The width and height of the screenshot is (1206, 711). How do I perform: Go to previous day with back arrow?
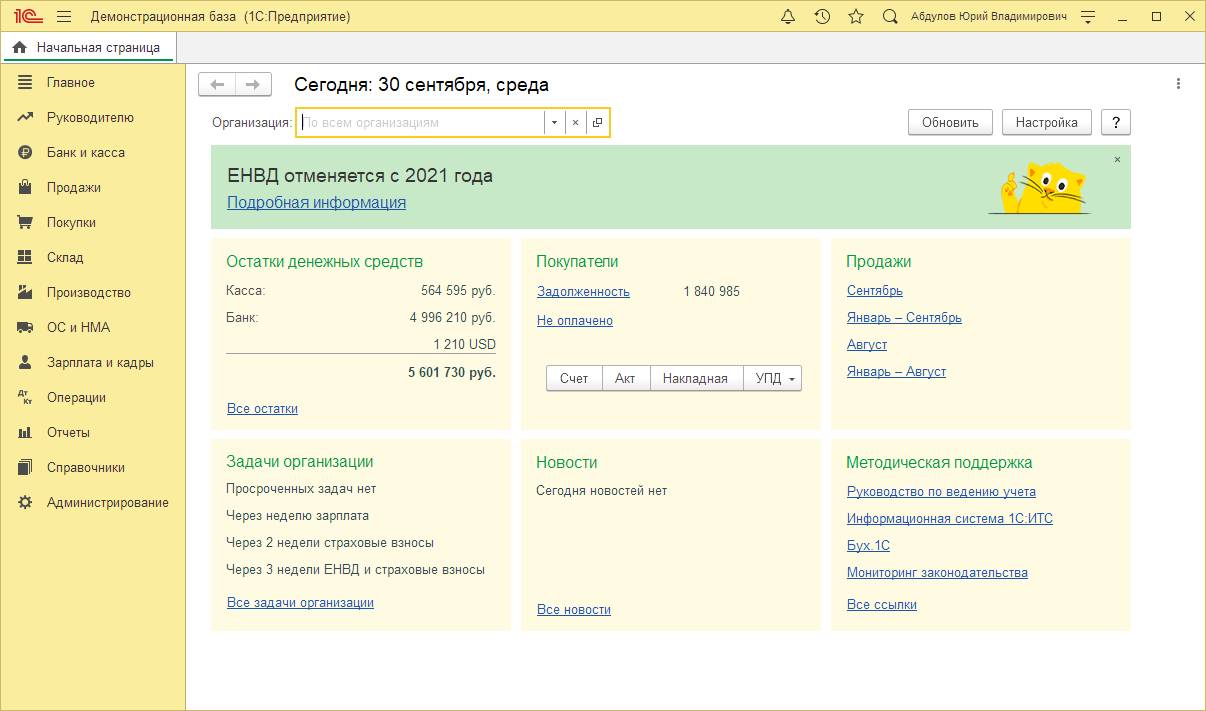tap(217, 85)
